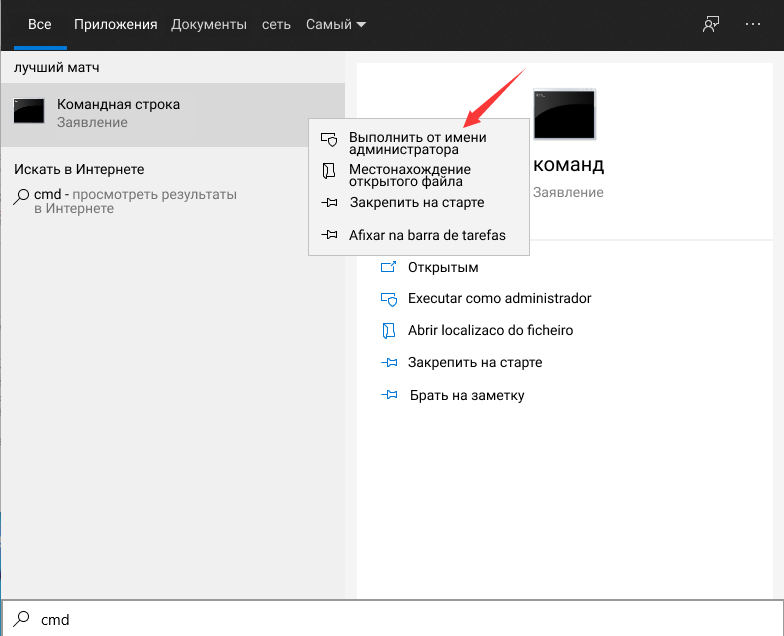Choose Закрепить на старте in context menu
Image resolution: width=784 pixels, height=636 pixels.
pyautogui.click(x=418, y=202)
